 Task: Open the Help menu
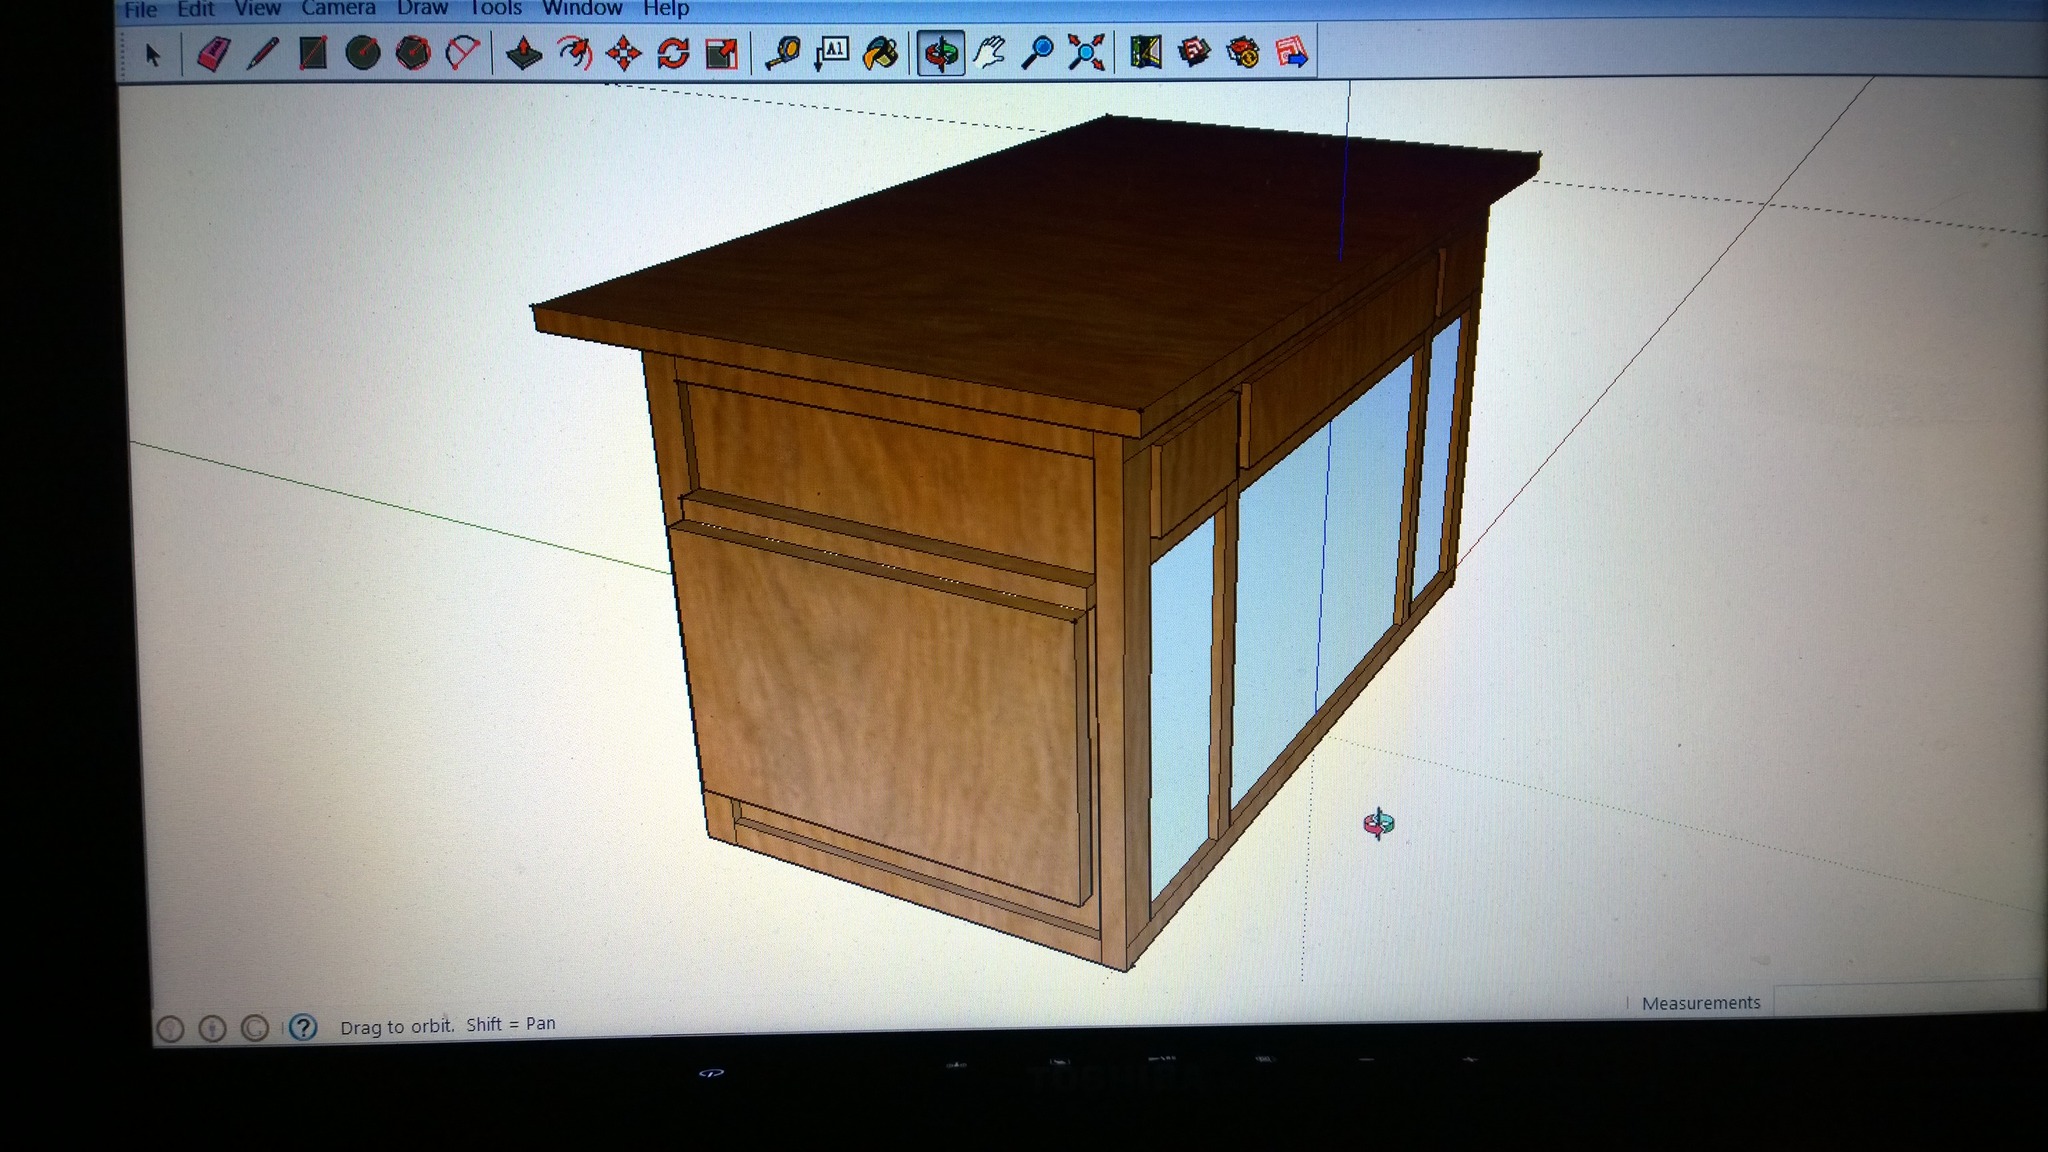coord(666,8)
